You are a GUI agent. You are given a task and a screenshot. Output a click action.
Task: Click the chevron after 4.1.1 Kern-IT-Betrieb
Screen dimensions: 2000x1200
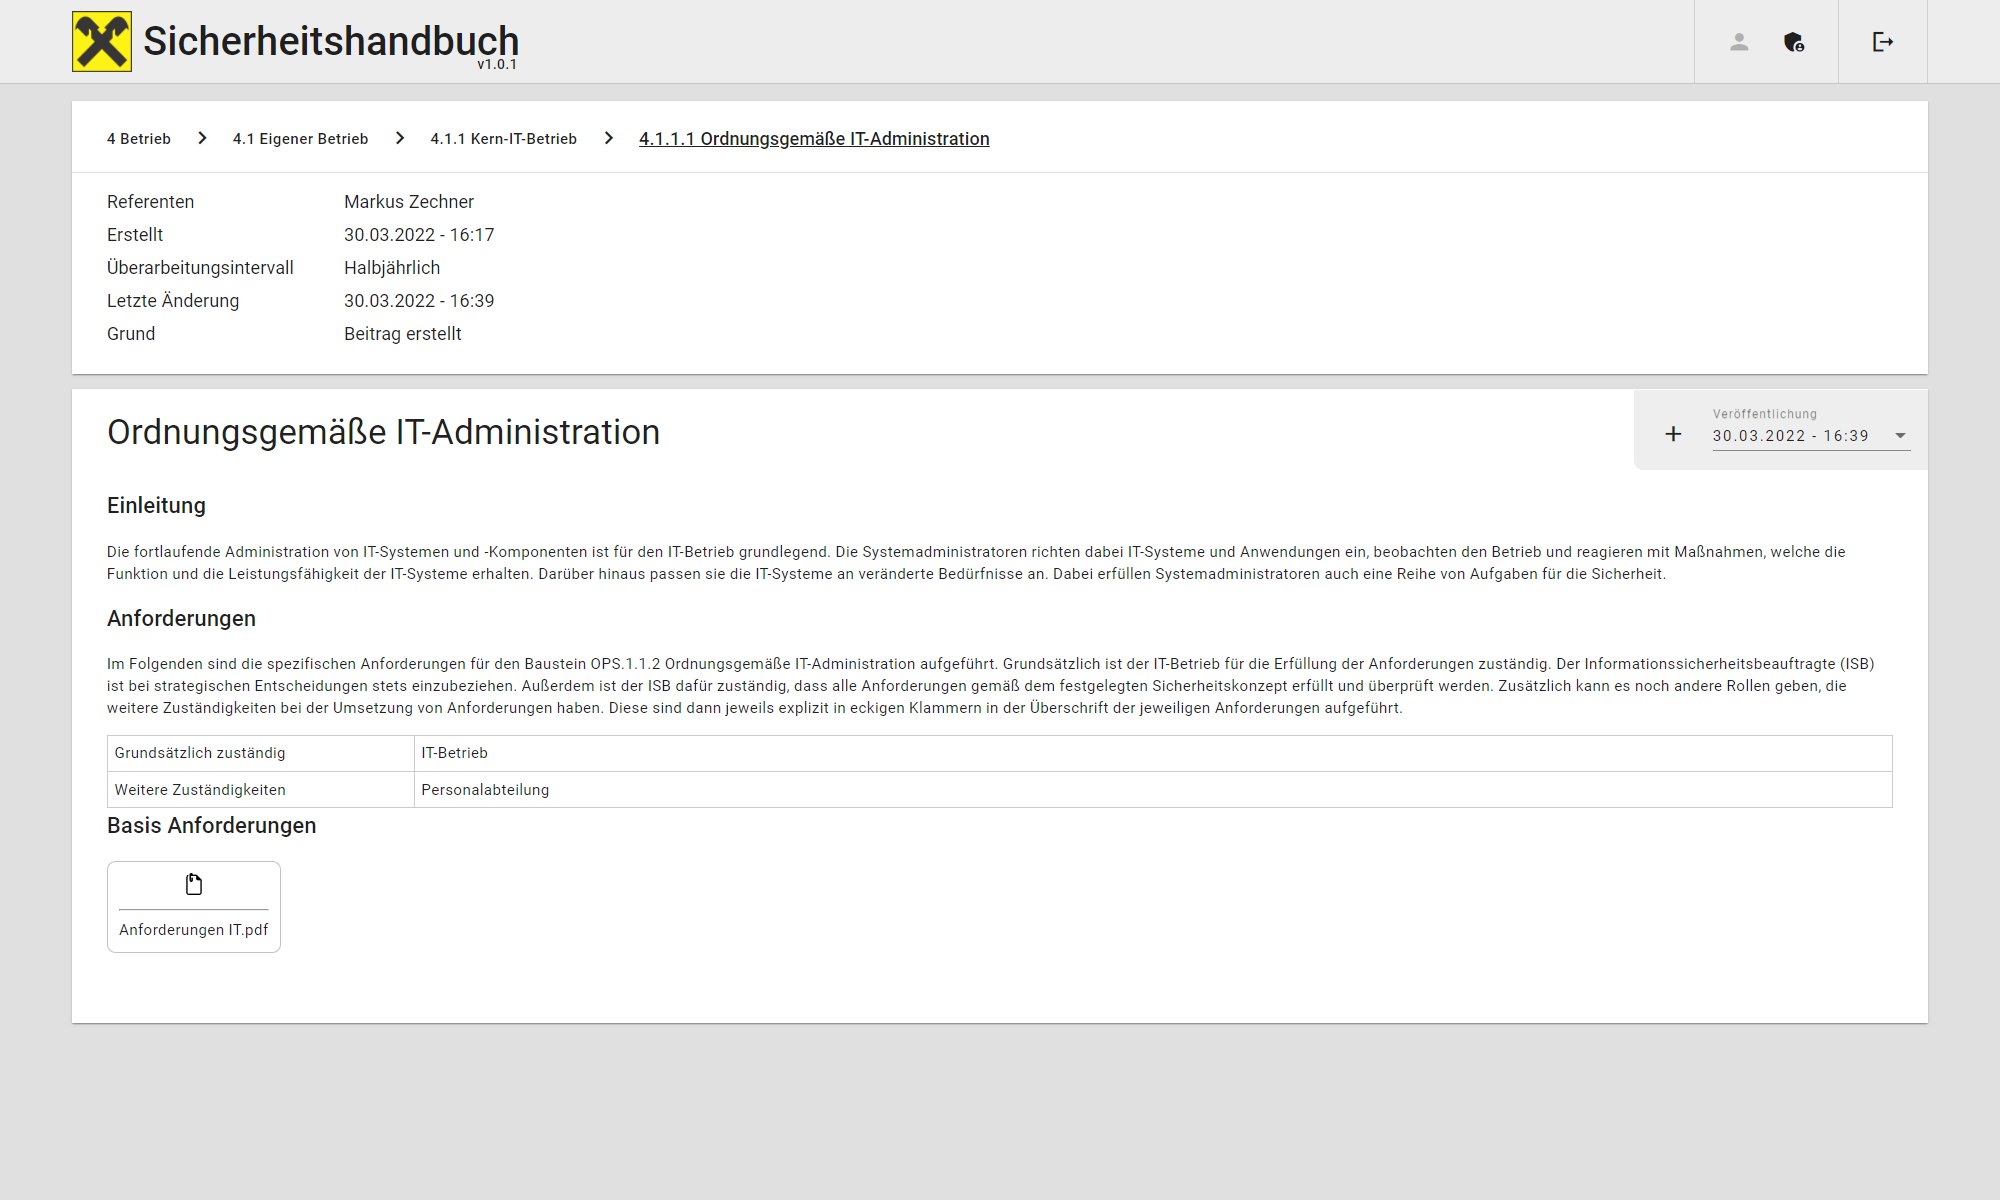click(x=609, y=138)
